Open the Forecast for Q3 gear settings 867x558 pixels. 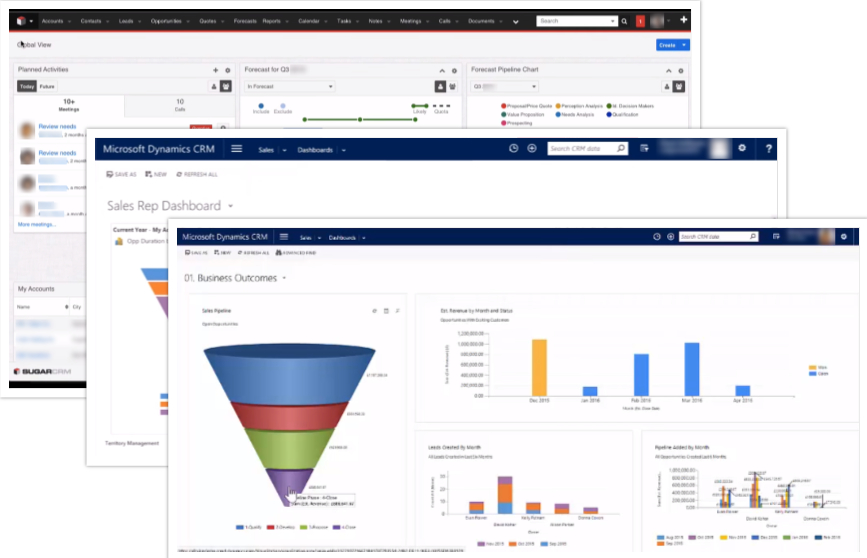455,71
